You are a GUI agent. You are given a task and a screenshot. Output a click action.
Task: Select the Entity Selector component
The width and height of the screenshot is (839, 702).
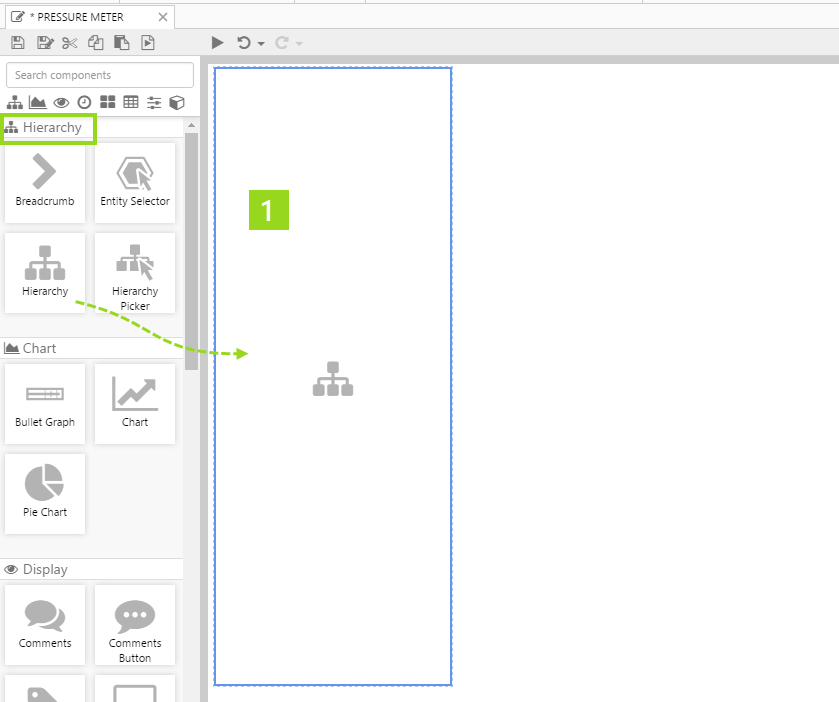135,182
